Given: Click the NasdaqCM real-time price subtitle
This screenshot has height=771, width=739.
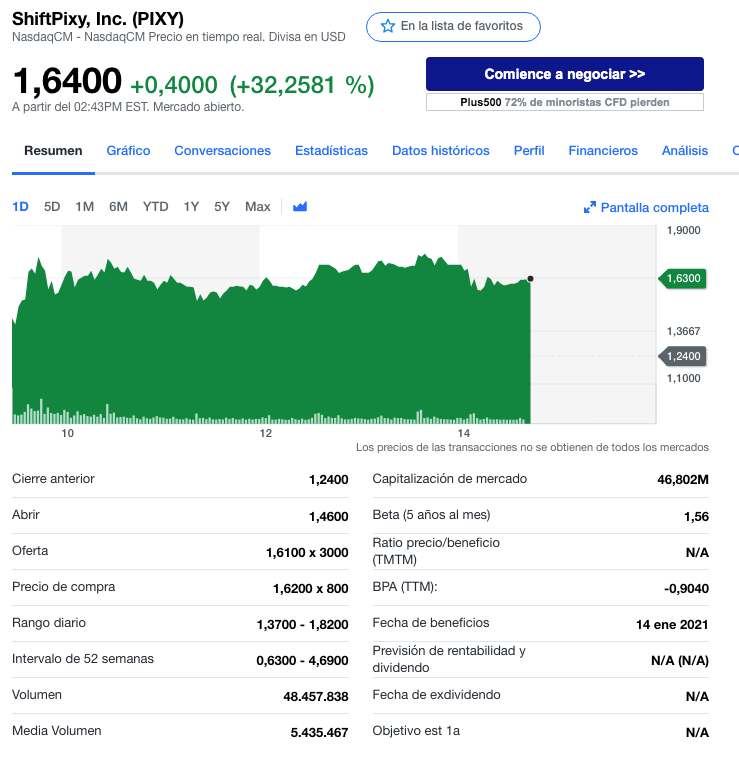Looking at the screenshot, I should 178,37.
